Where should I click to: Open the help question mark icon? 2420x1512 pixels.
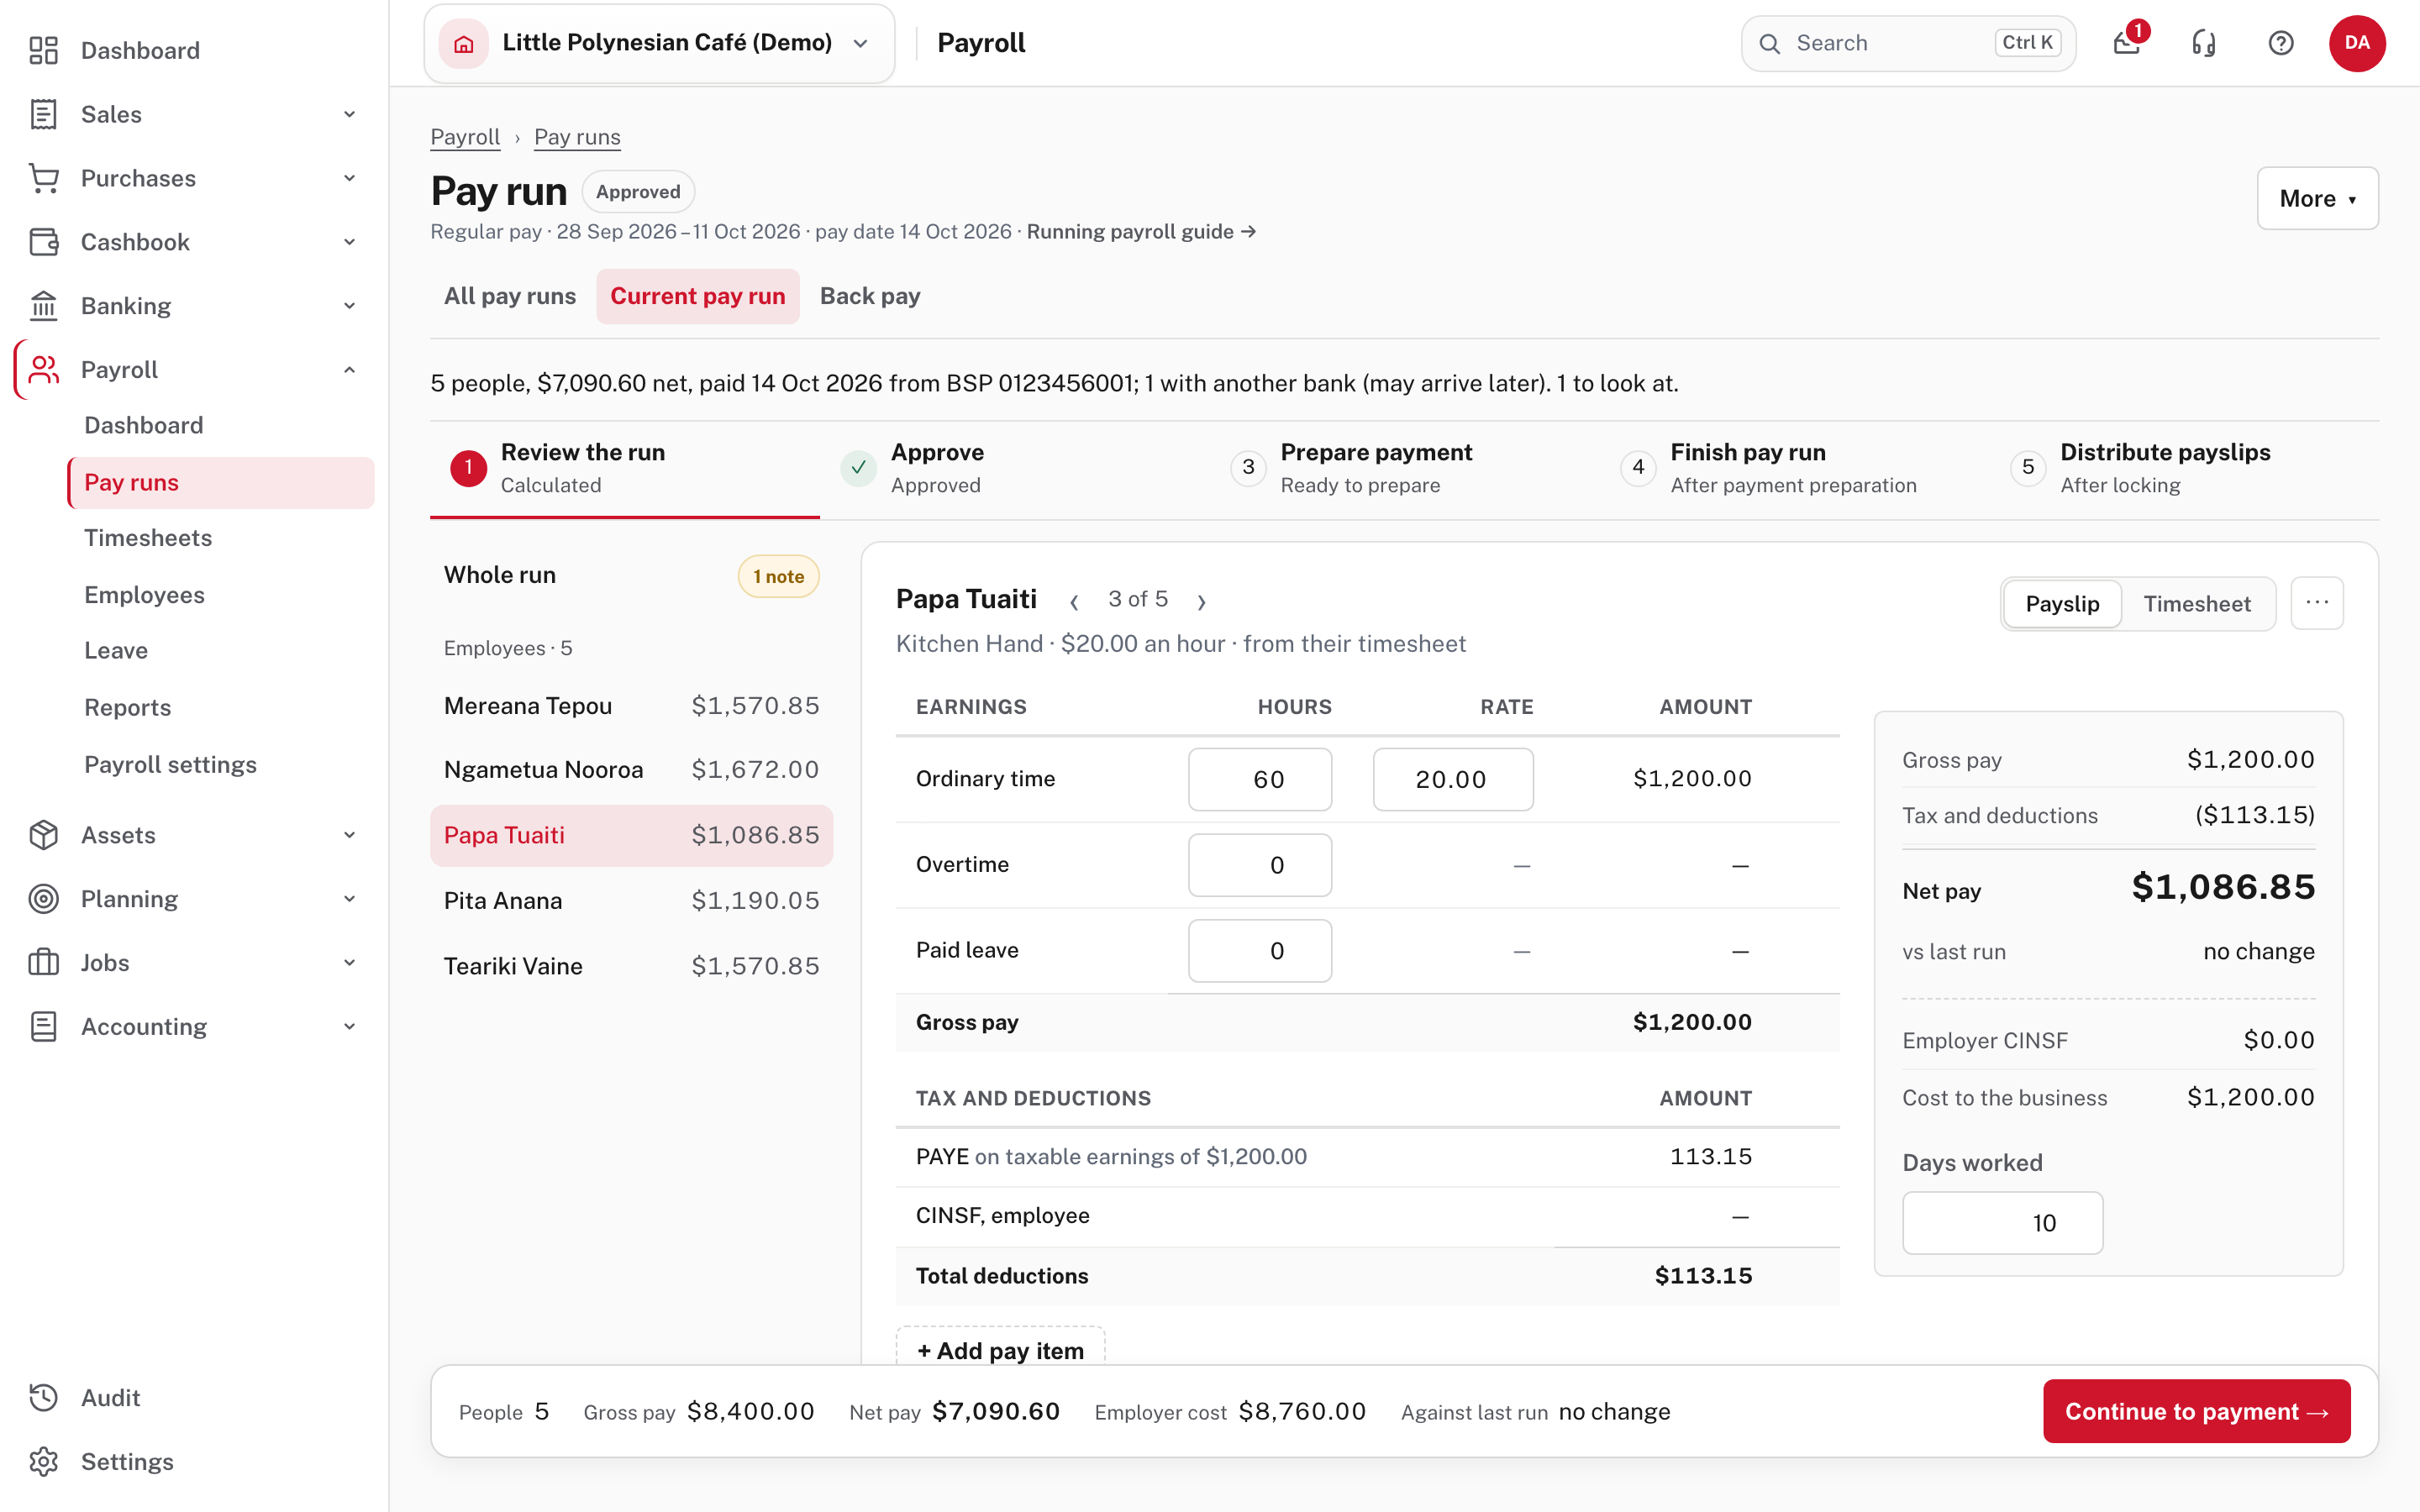coord(2280,43)
